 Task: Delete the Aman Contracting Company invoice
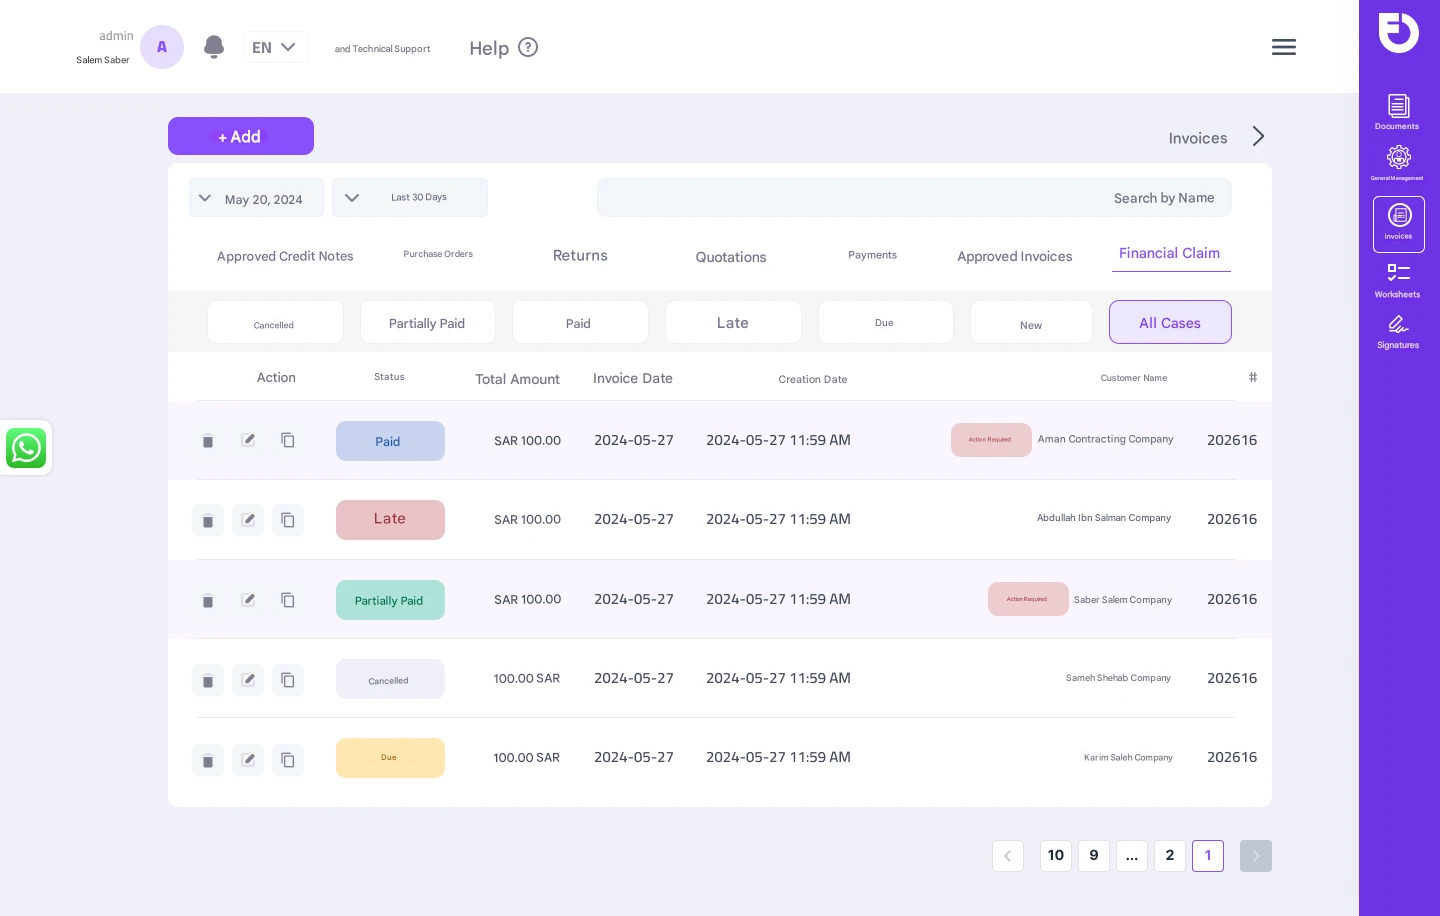(208, 441)
